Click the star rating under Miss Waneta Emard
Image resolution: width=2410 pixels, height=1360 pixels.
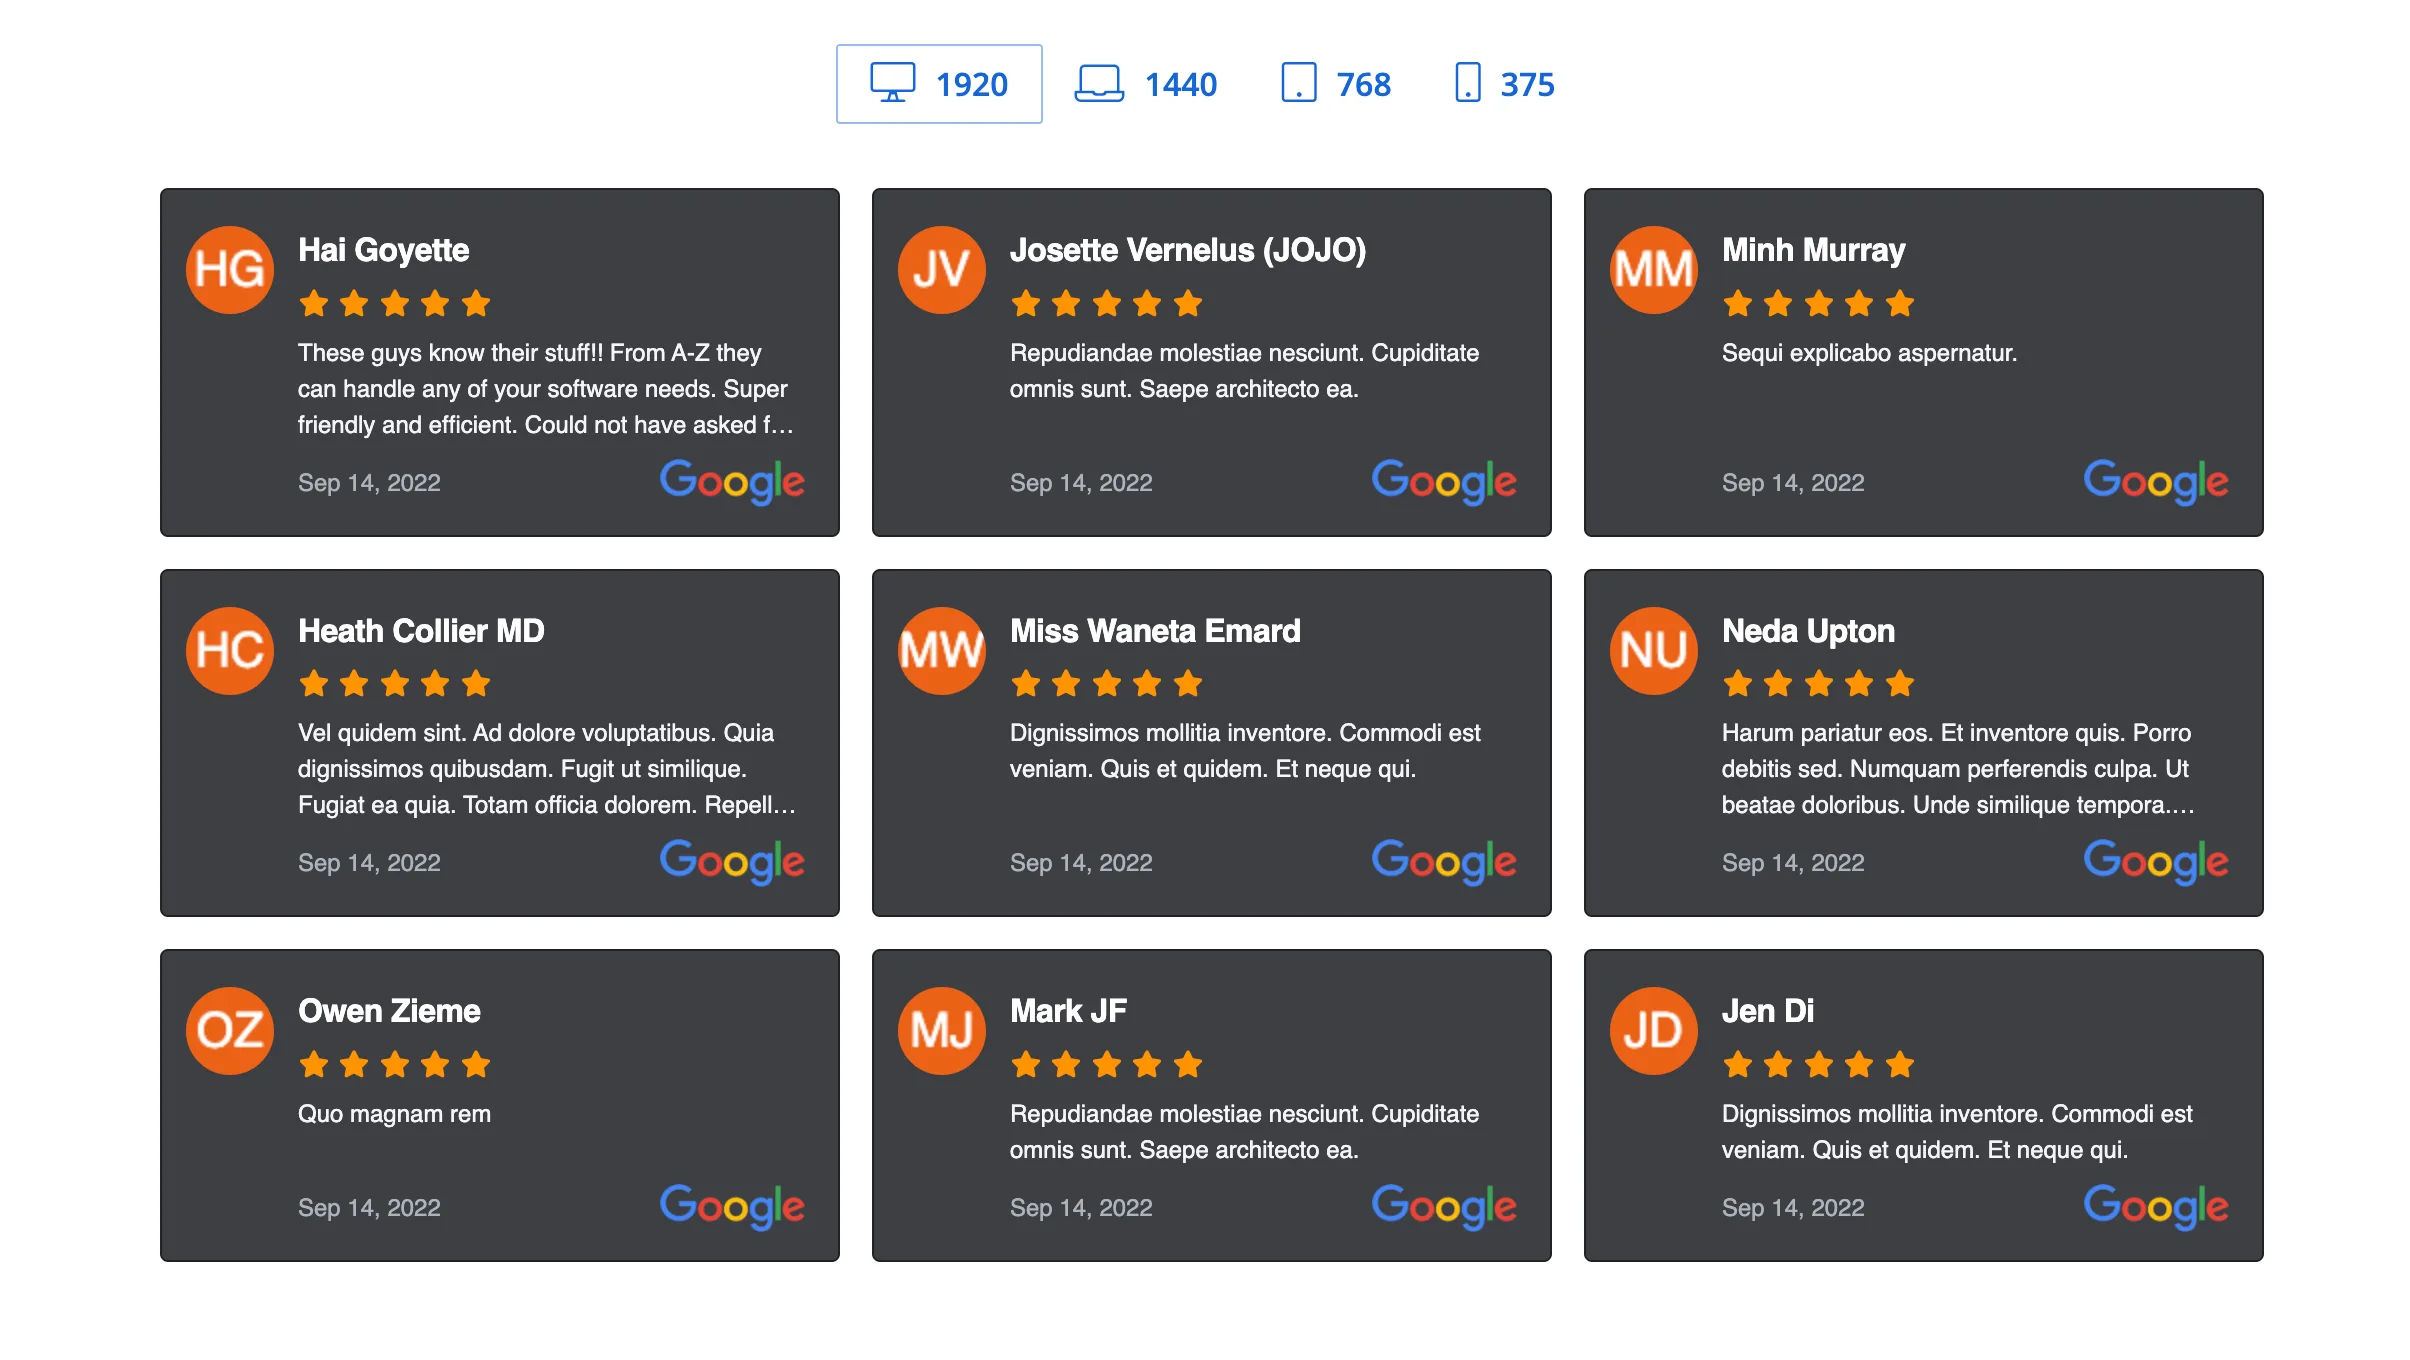pyautogui.click(x=1107, y=684)
